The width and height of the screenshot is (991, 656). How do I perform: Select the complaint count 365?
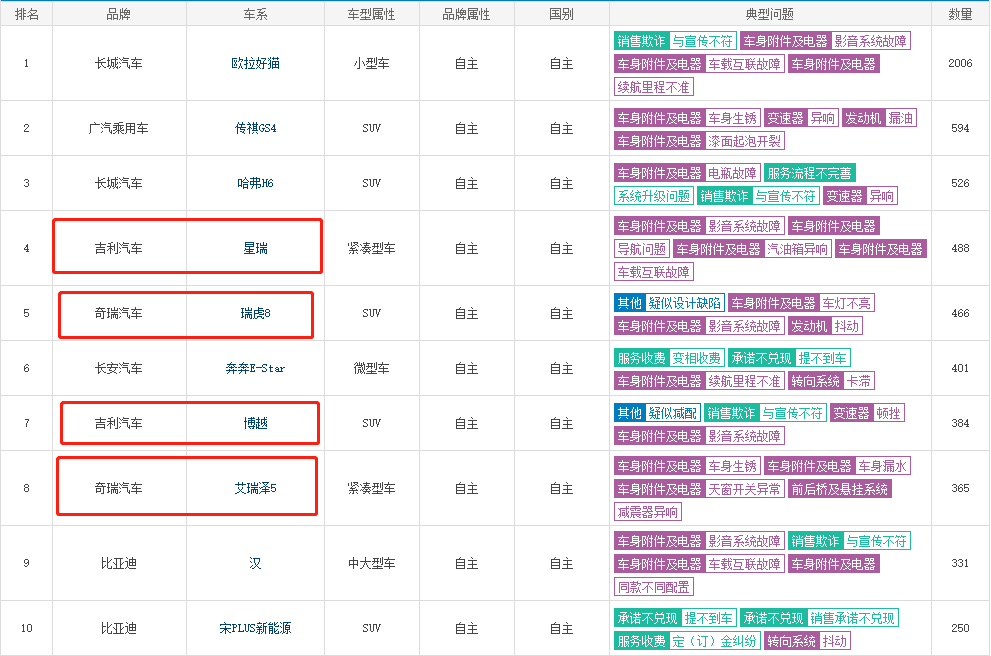point(960,489)
